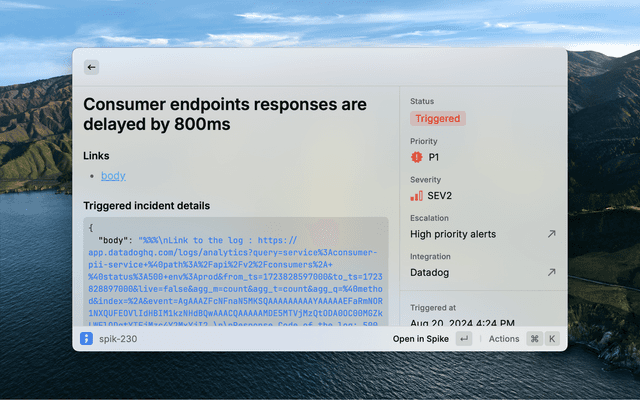Click the Command key symbol in footer
Viewport: 640px width, 400px height.
point(534,339)
